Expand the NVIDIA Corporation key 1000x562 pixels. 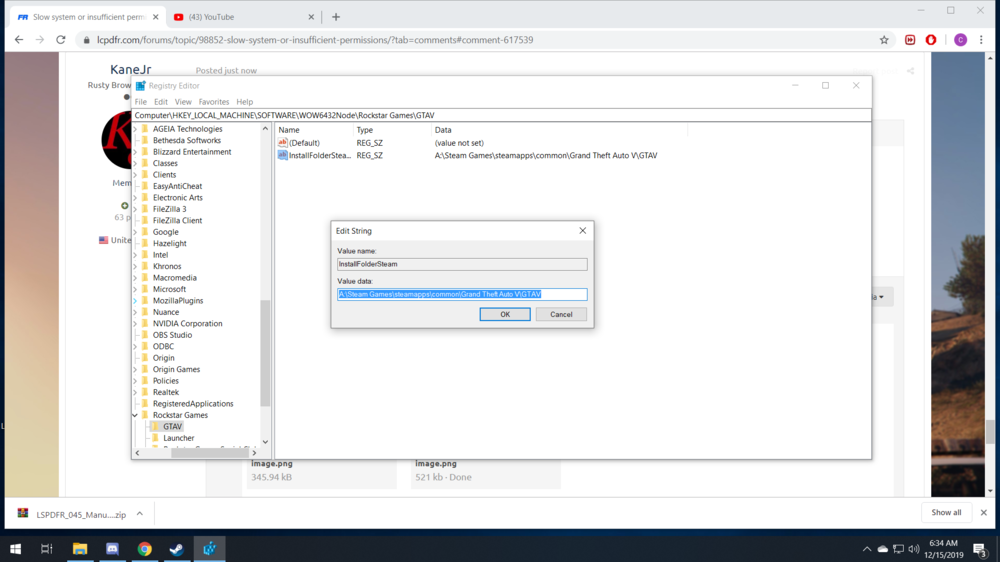(135, 324)
